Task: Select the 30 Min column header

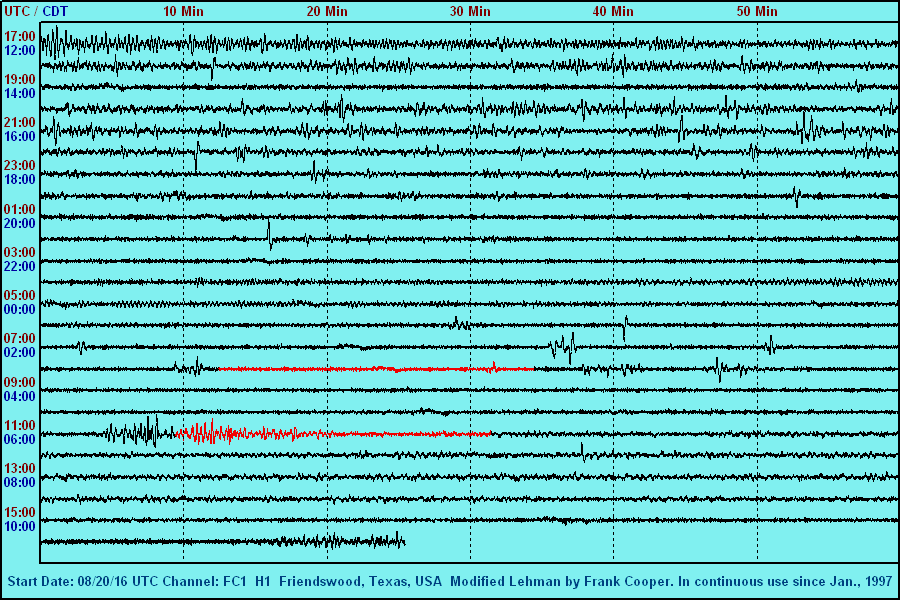Action: click(x=470, y=11)
